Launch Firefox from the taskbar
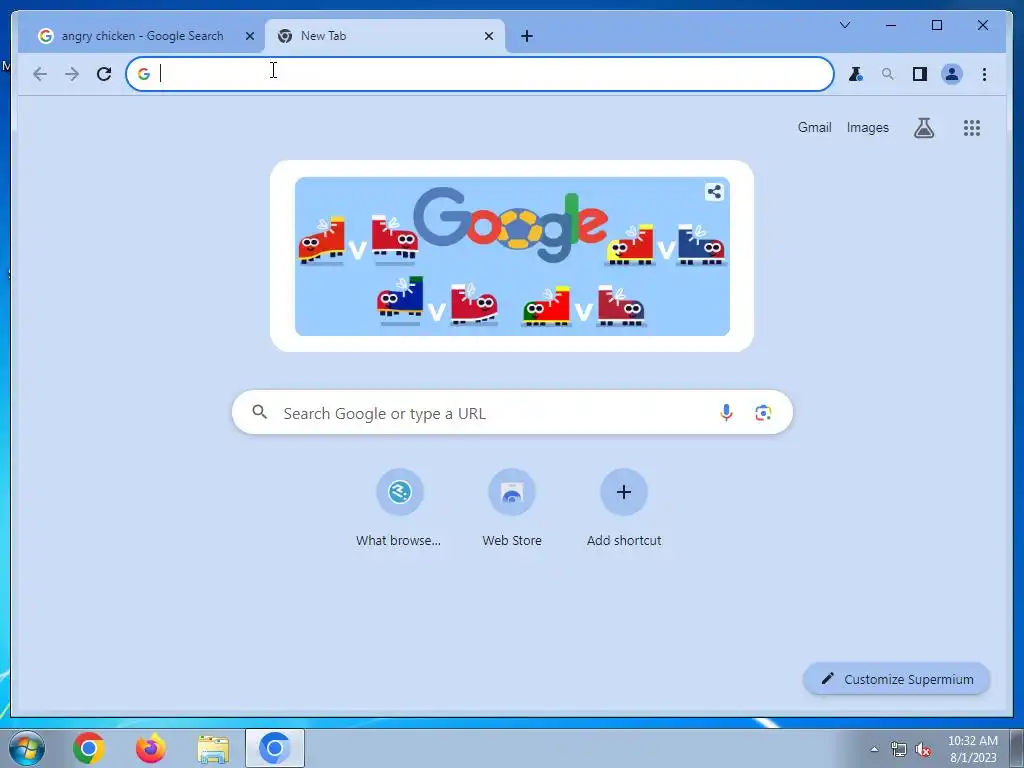 pos(150,748)
